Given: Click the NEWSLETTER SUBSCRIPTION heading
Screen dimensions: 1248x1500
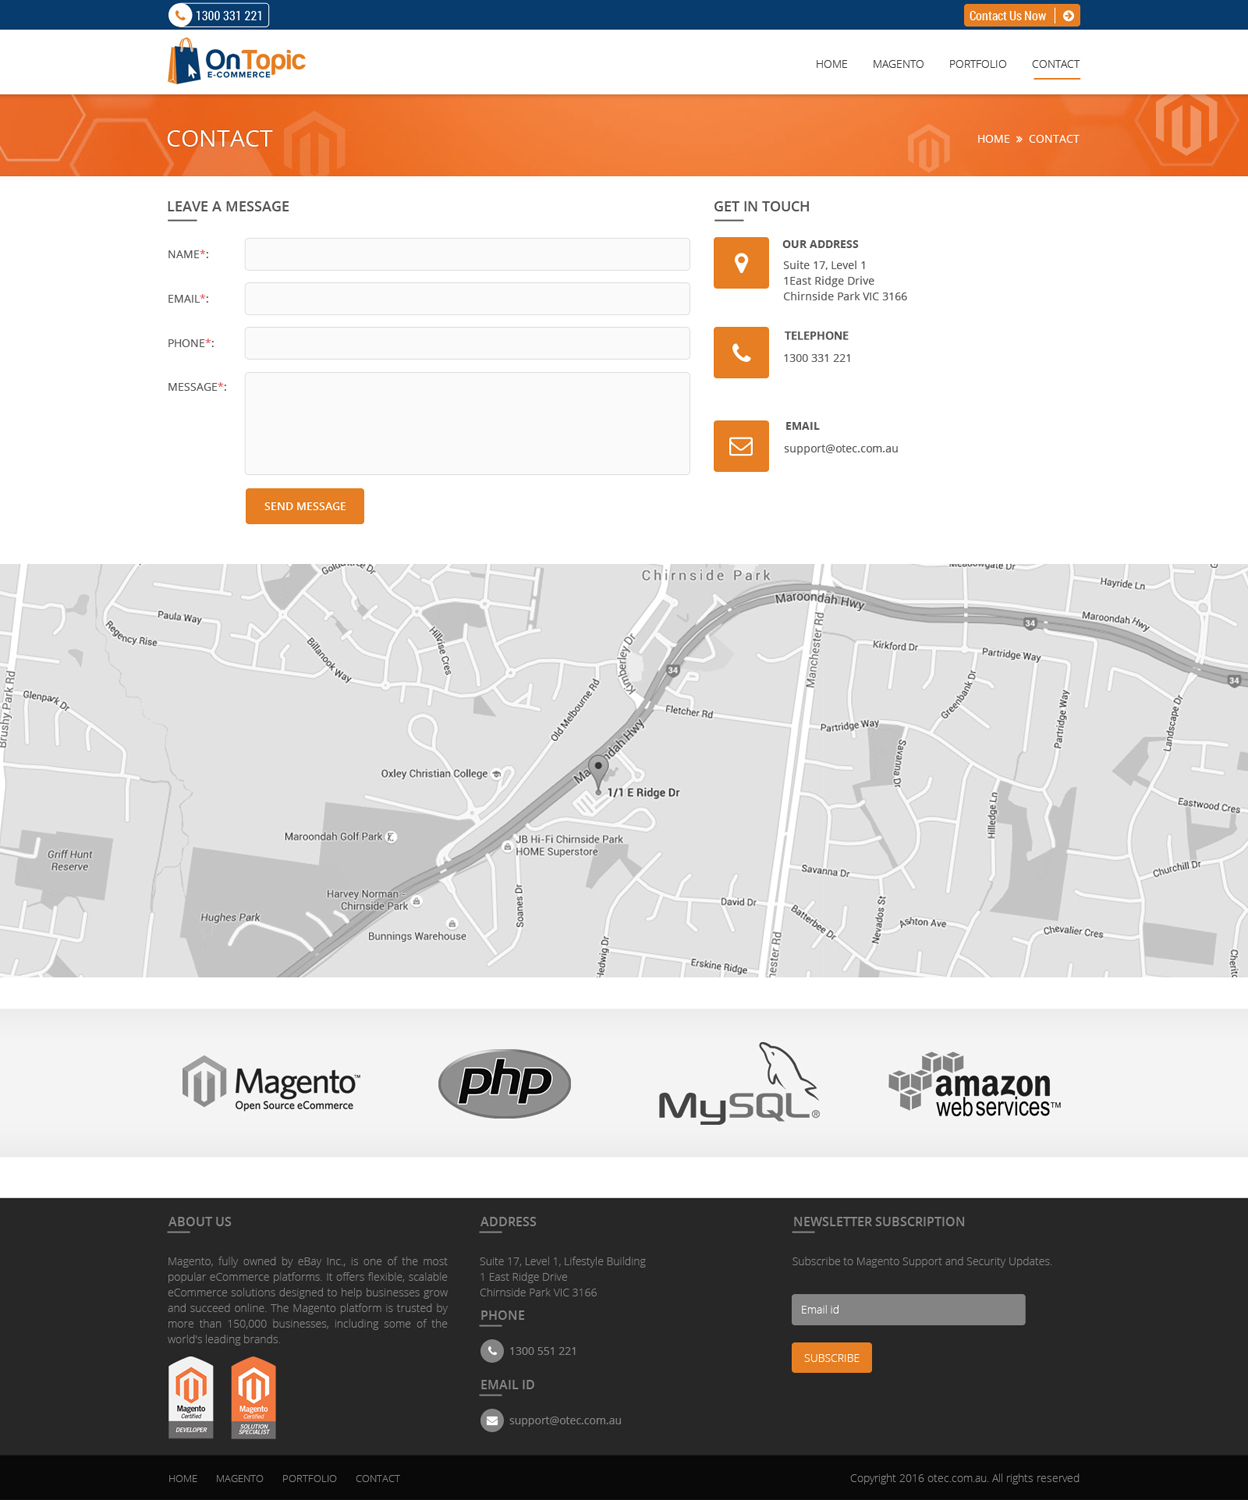Looking at the screenshot, I should [879, 1222].
